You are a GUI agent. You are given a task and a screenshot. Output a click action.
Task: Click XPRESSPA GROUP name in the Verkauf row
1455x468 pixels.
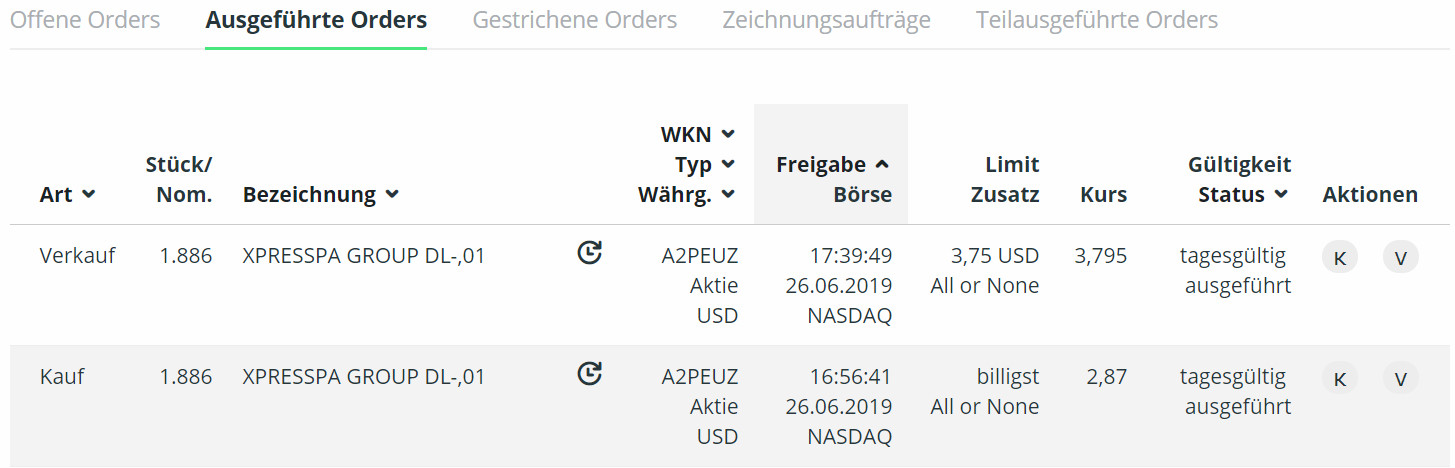pyautogui.click(x=363, y=256)
